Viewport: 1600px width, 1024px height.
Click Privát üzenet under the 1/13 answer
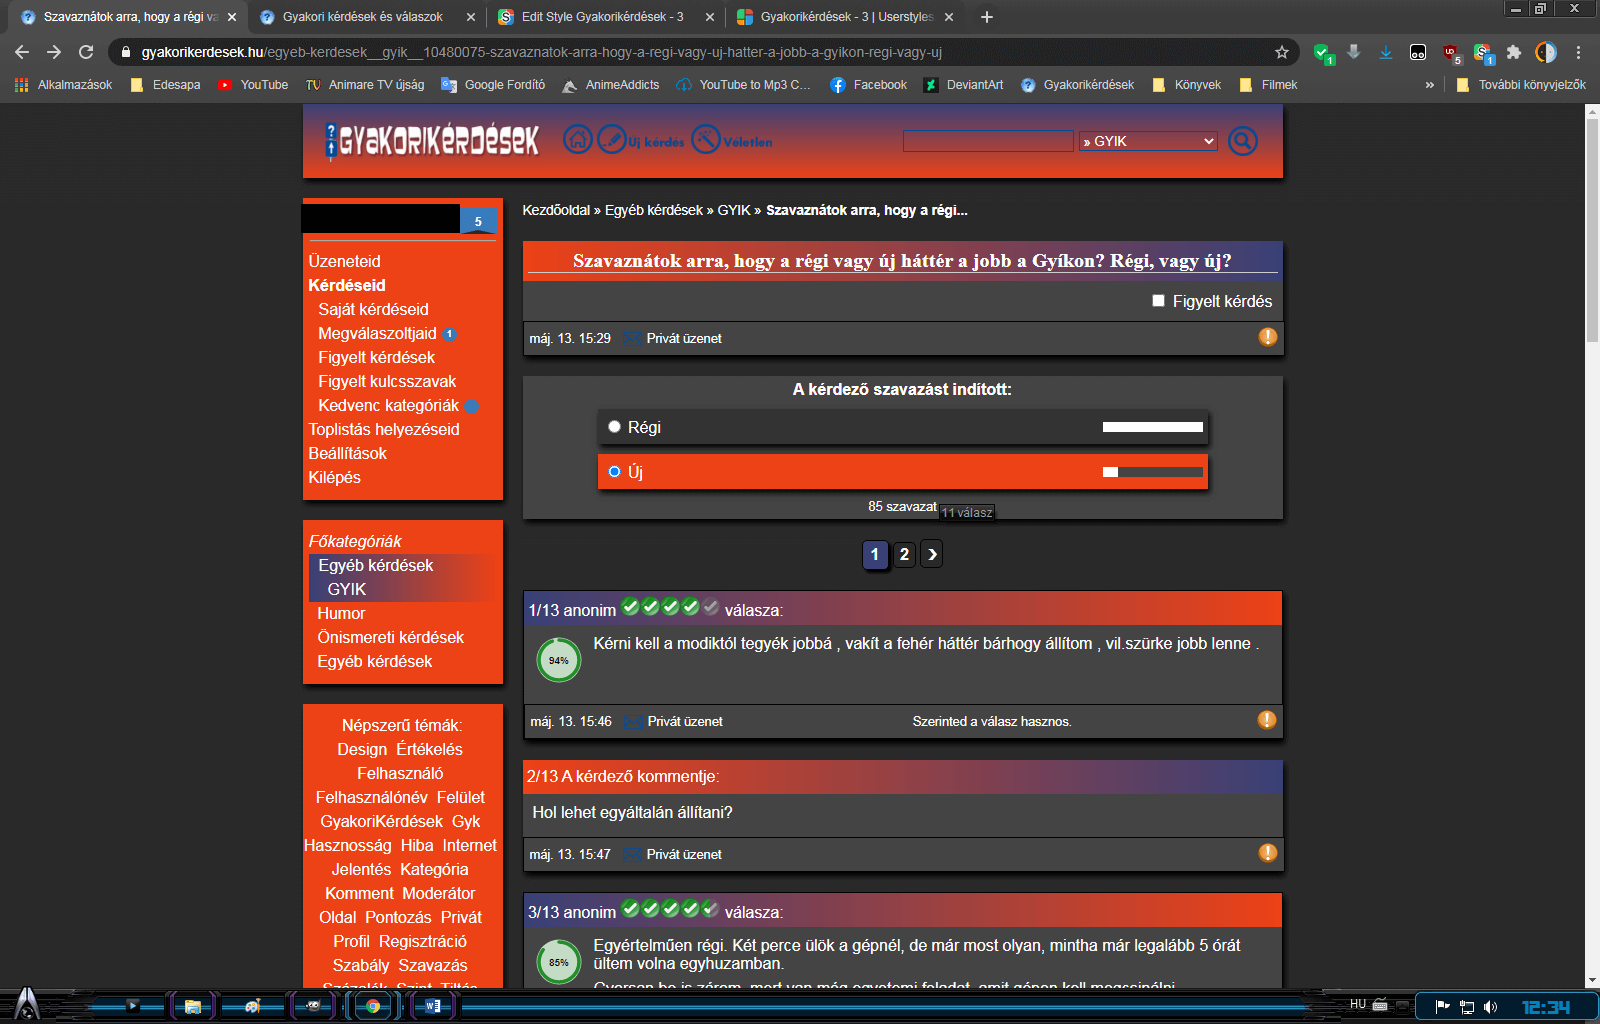pyautogui.click(x=685, y=721)
